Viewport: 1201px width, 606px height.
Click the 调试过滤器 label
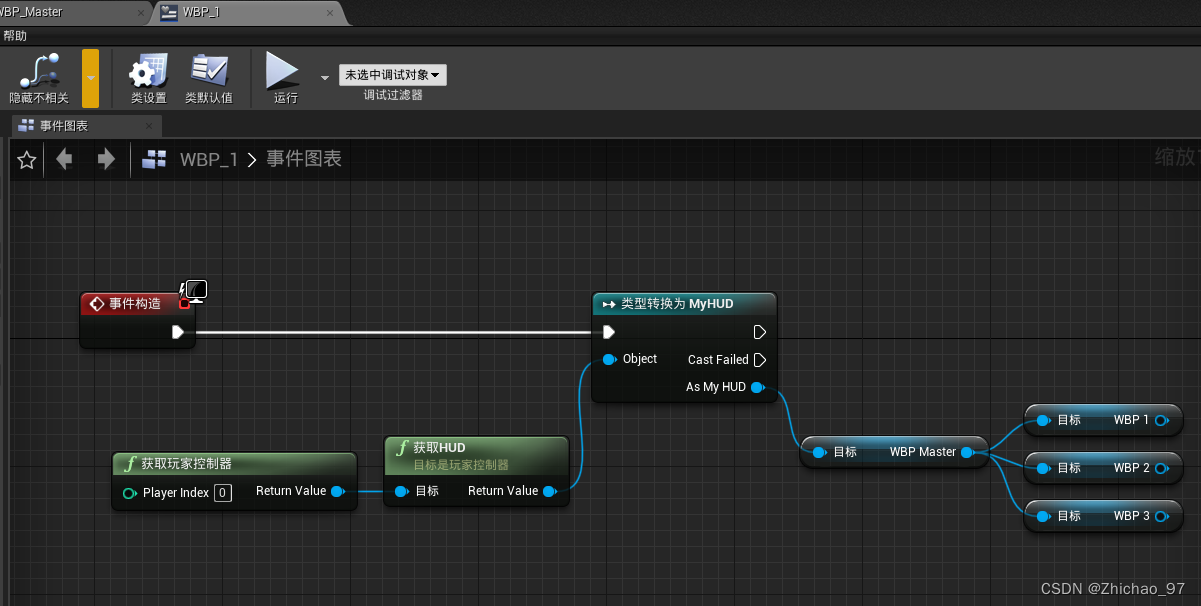tap(393, 95)
